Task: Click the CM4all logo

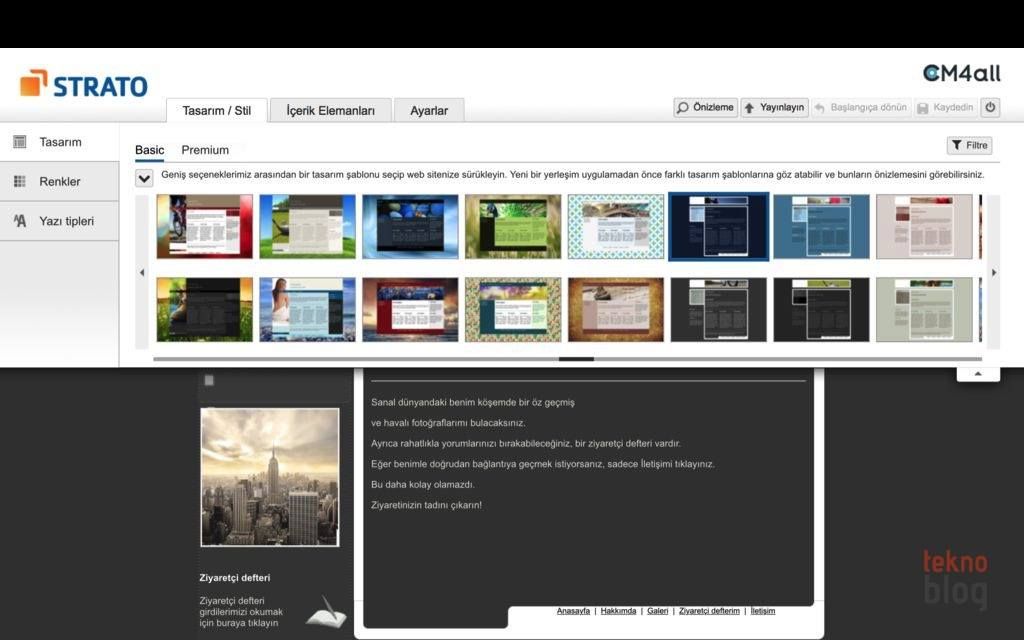Action: [x=960, y=73]
